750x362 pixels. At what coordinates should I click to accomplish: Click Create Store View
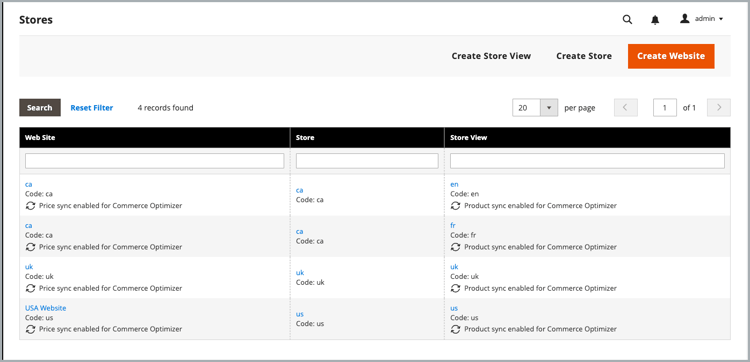[491, 56]
